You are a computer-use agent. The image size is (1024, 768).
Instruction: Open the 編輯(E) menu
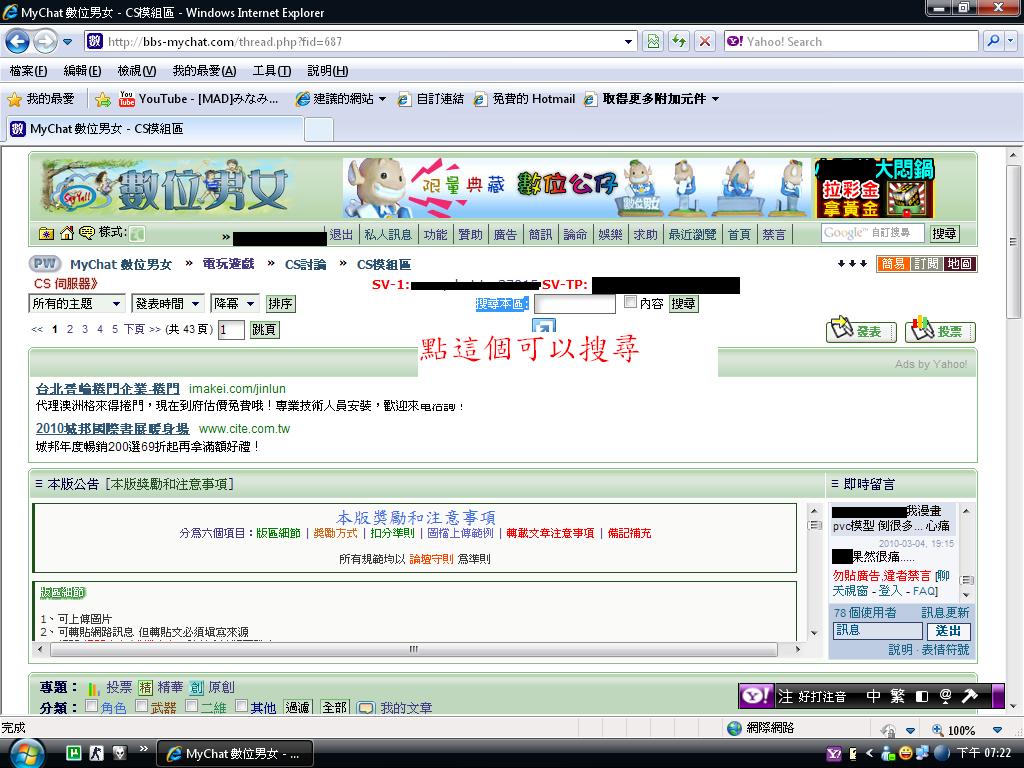[x=82, y=71]
